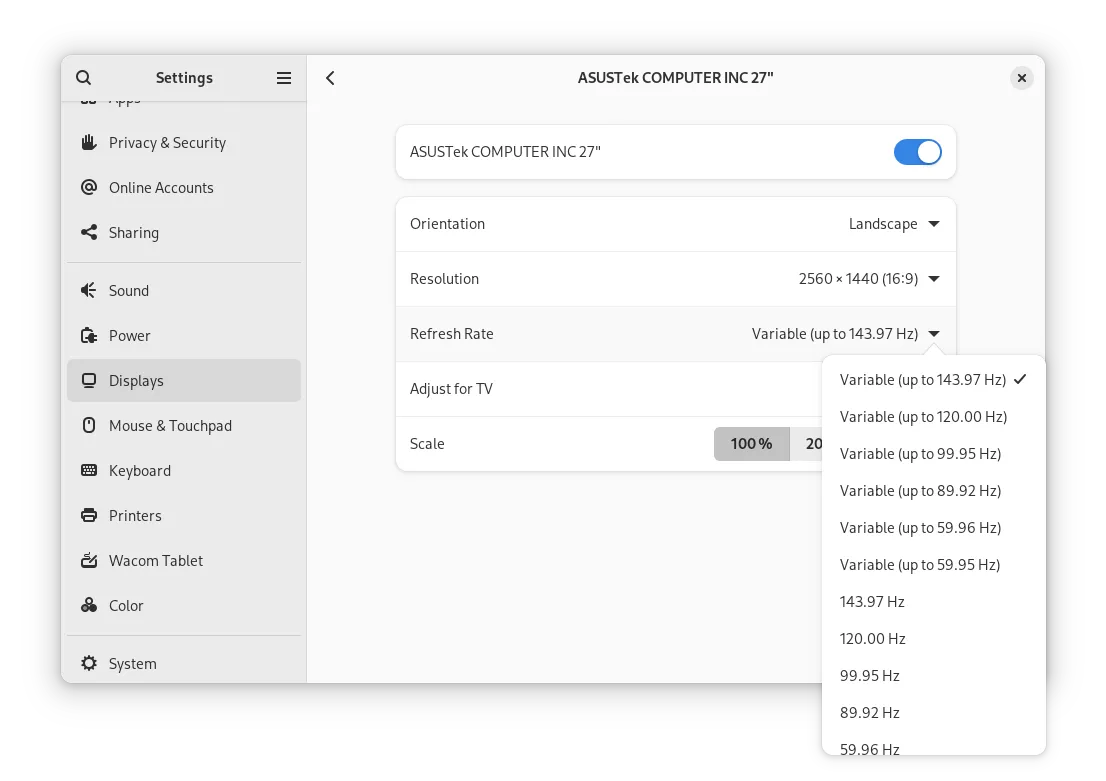Disable the ASUSTek COMPUTER INC 27" display toggle
Viewport: 1106px width, 781px height.
(x=917, y=152)
